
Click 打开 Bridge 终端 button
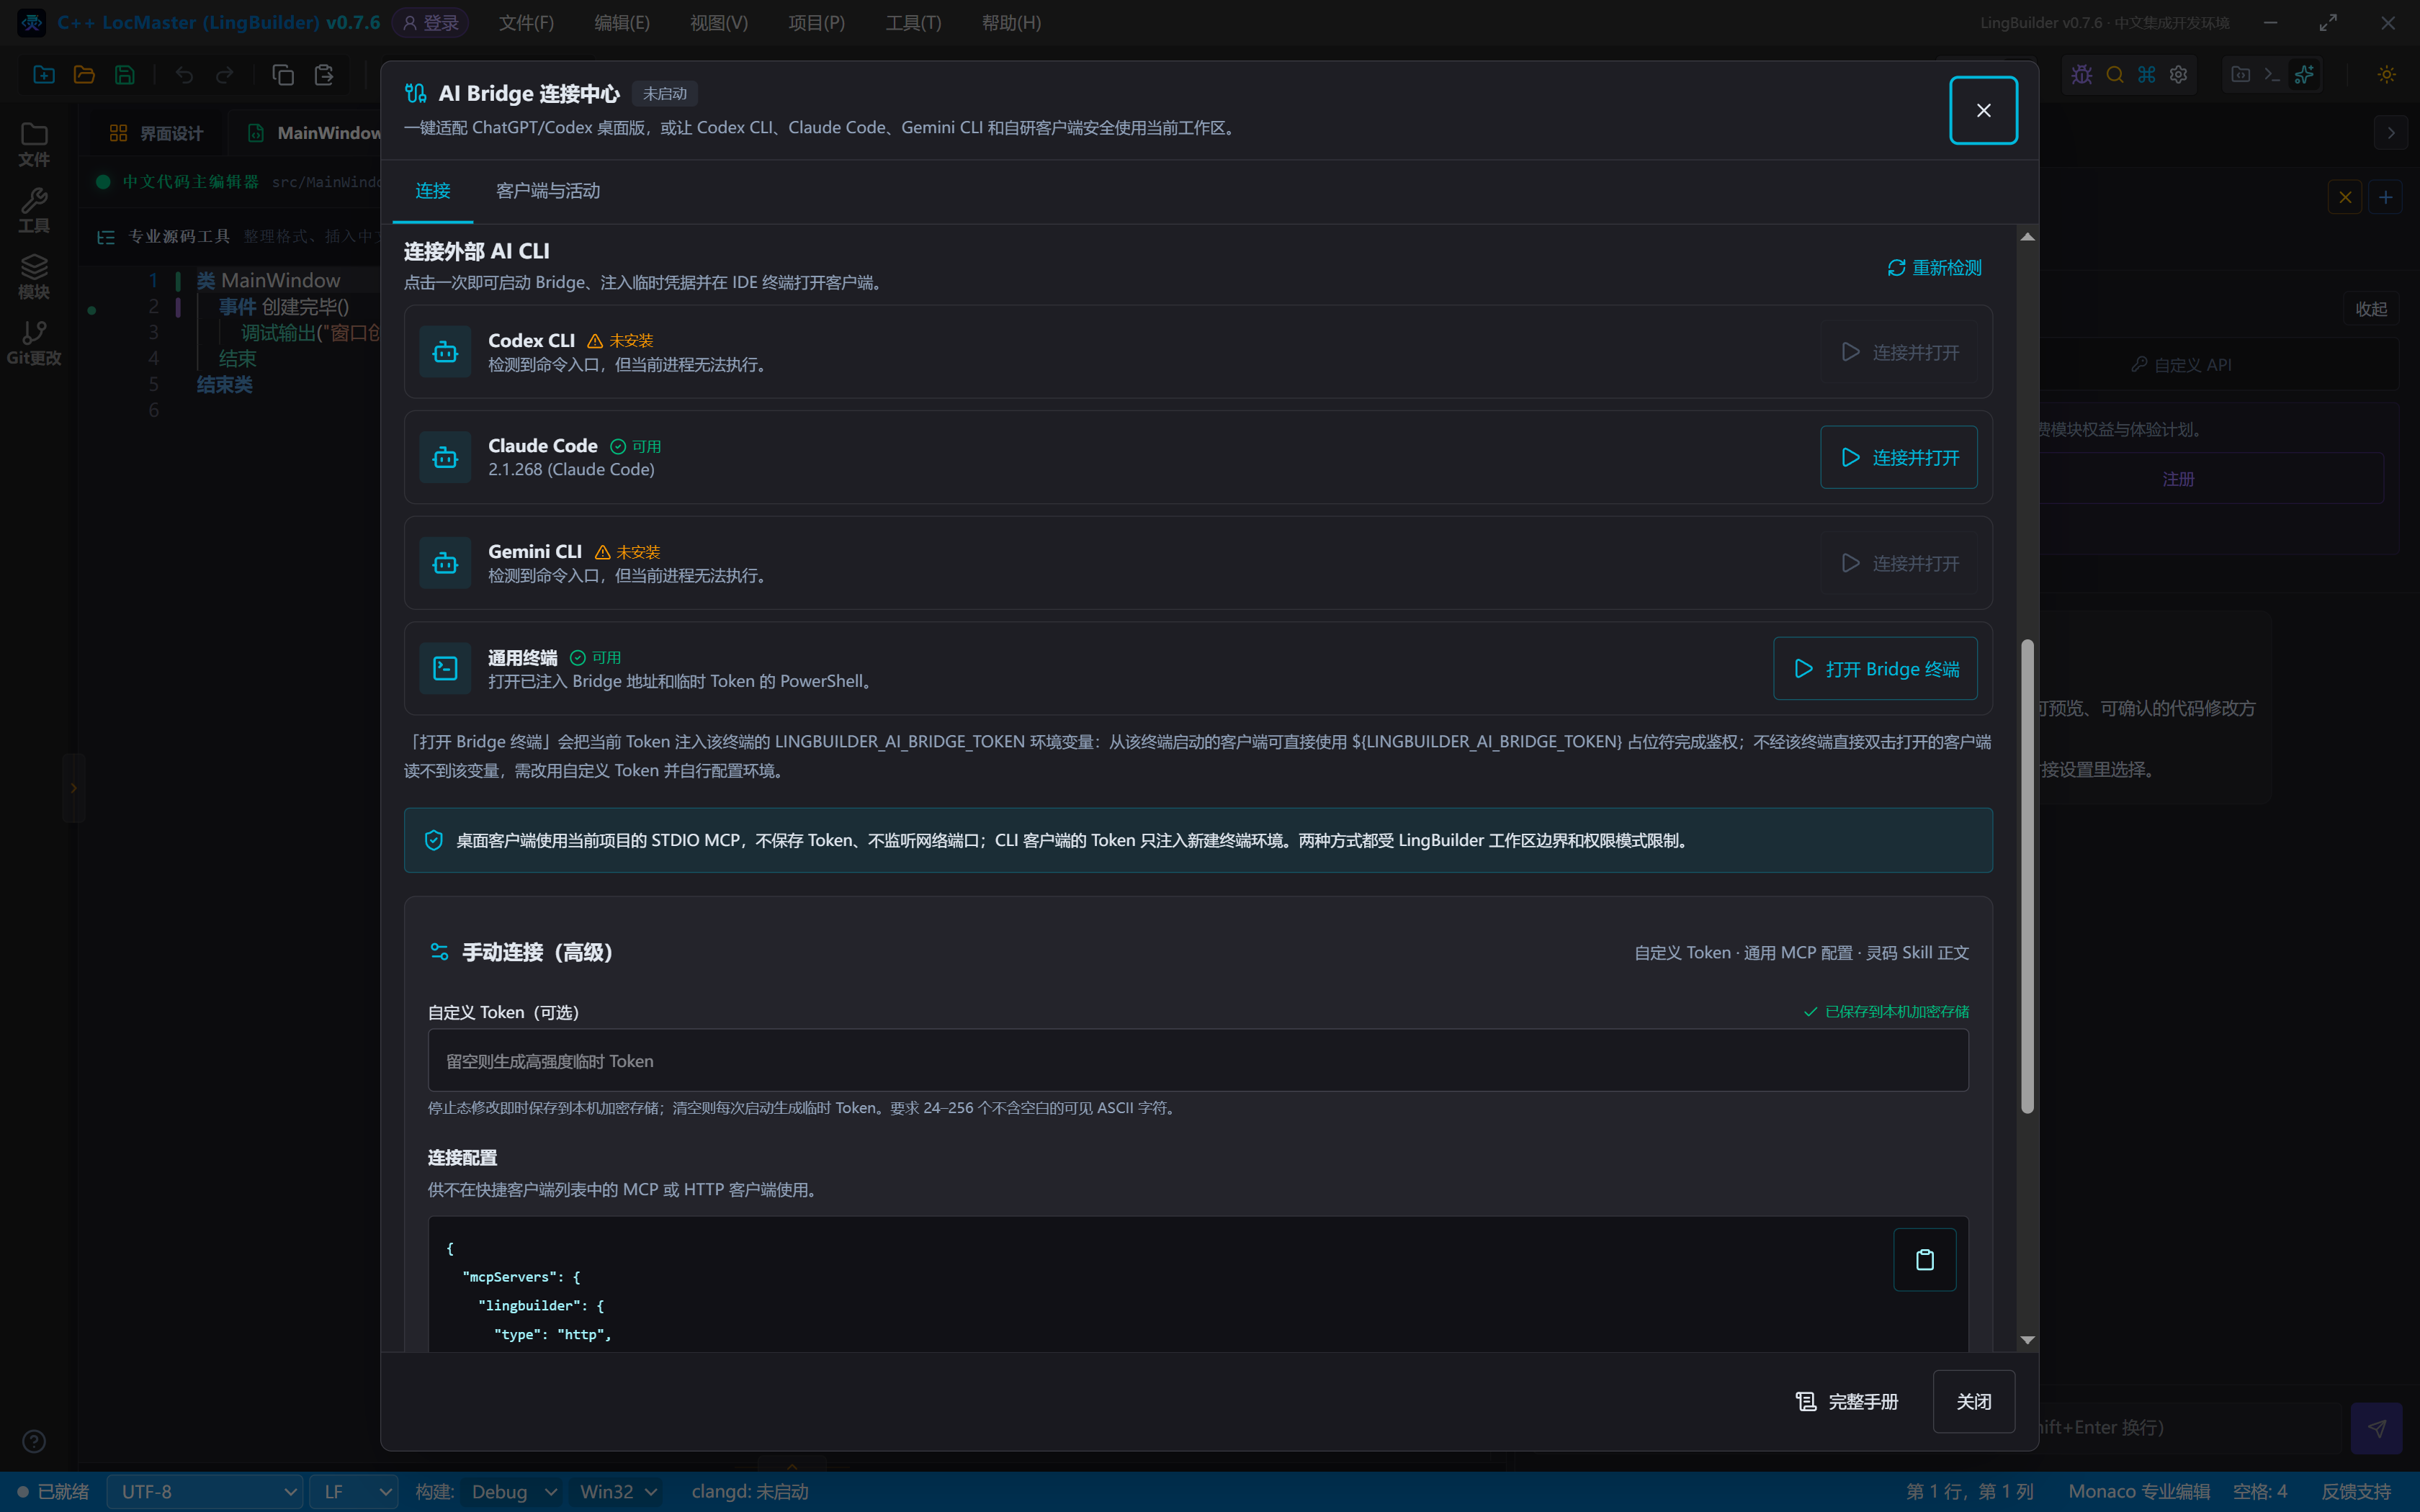coord(1875,669)
